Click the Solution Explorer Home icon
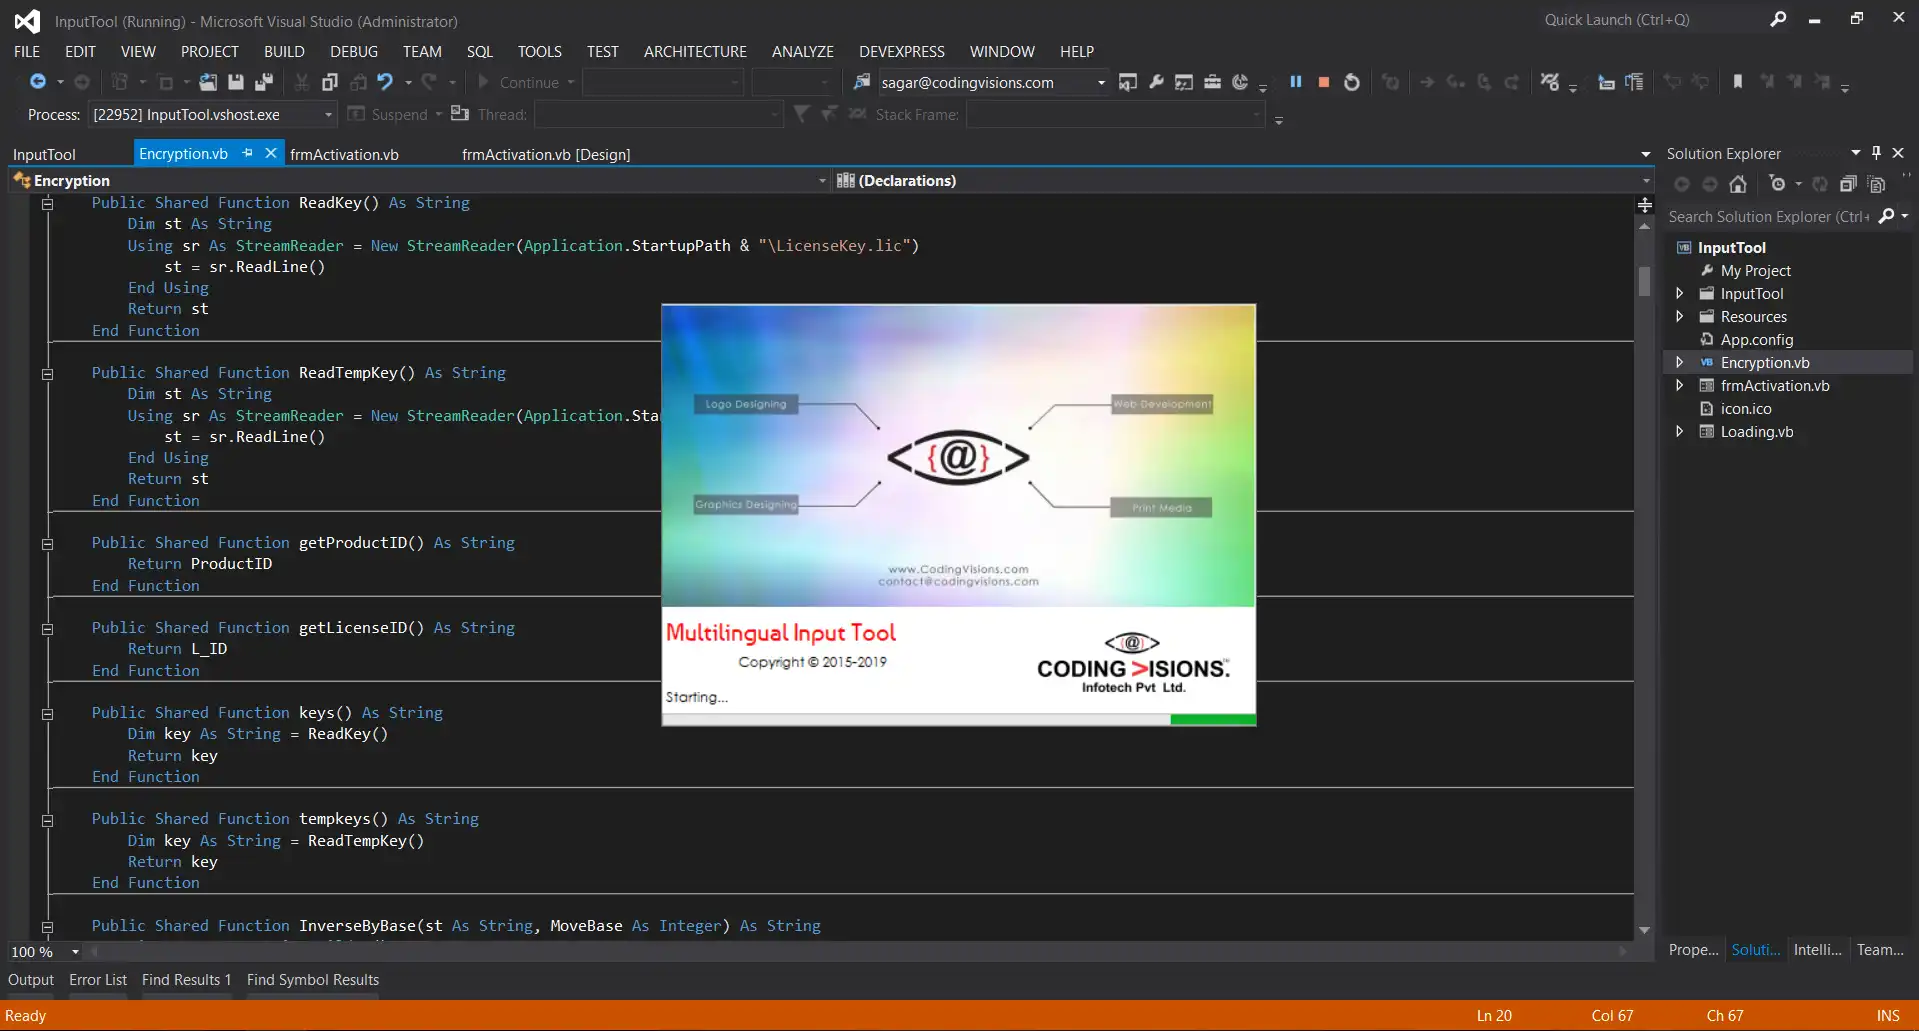This screenshot has height=1031, width=1919. pos(1738,184)
